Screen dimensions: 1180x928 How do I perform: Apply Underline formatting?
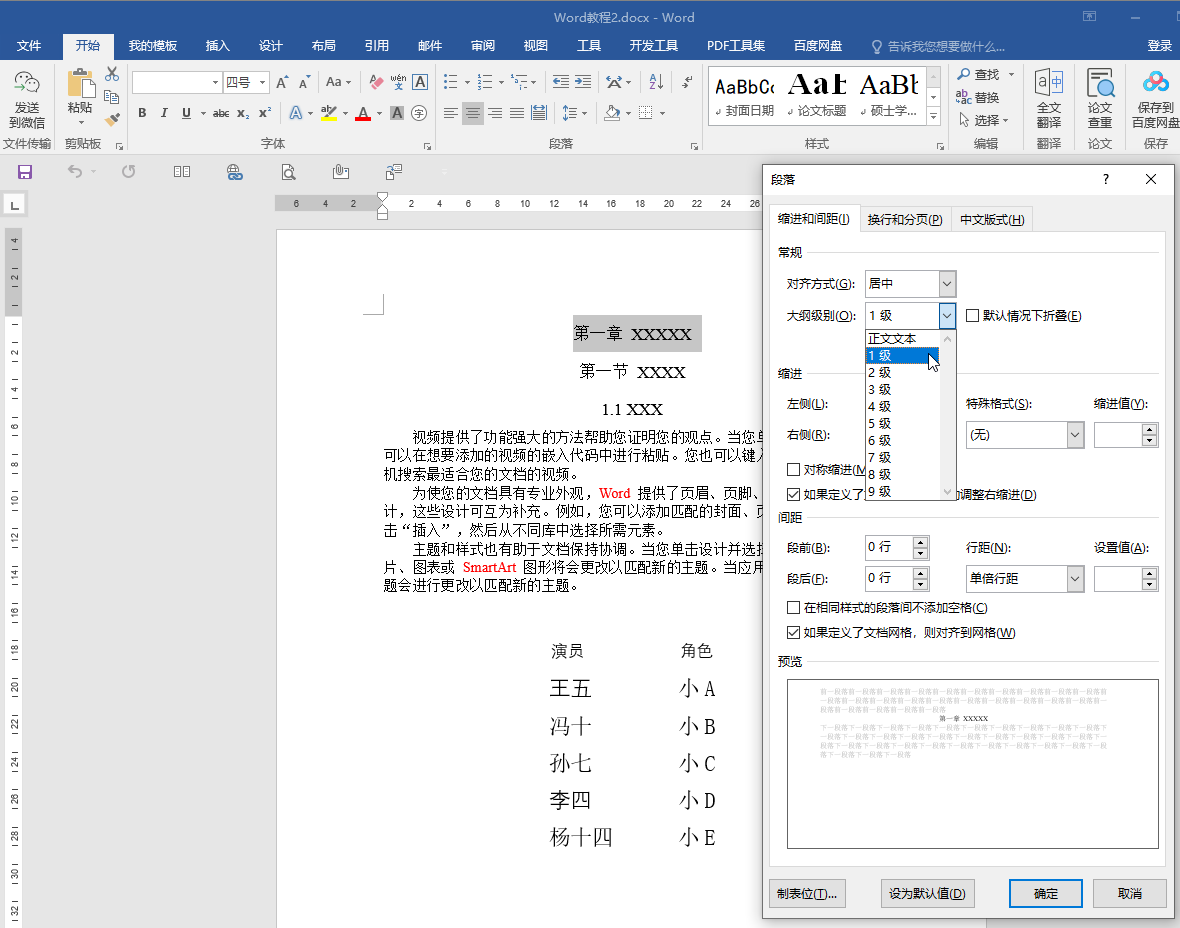coord(186,113)
